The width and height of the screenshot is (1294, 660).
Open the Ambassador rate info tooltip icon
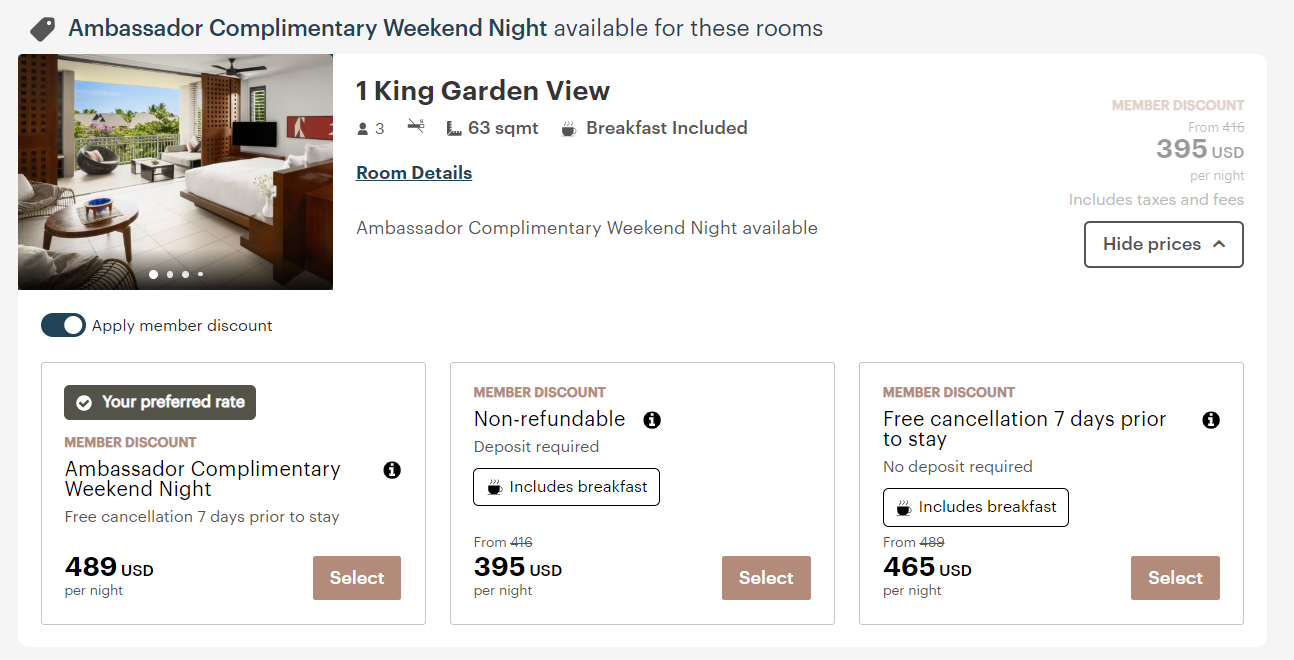click(392, 469)
